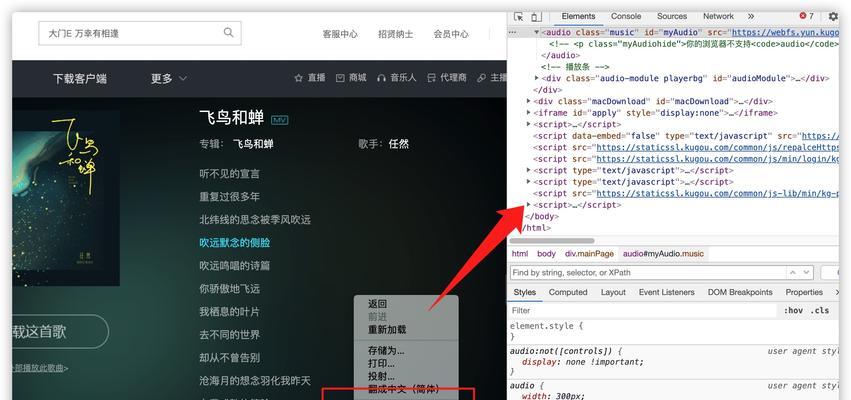851x400 pixels.
Task: Click the search magnifier icon
Action: point(228,33)
